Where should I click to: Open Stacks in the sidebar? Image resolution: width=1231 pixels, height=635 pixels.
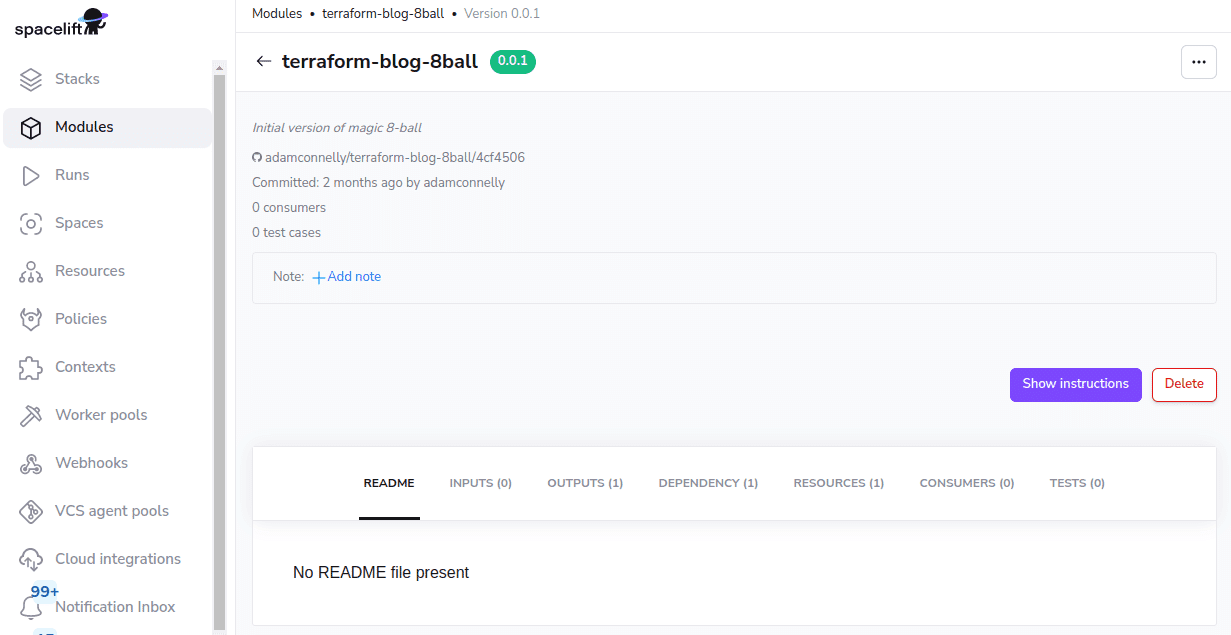pos(77,79)
